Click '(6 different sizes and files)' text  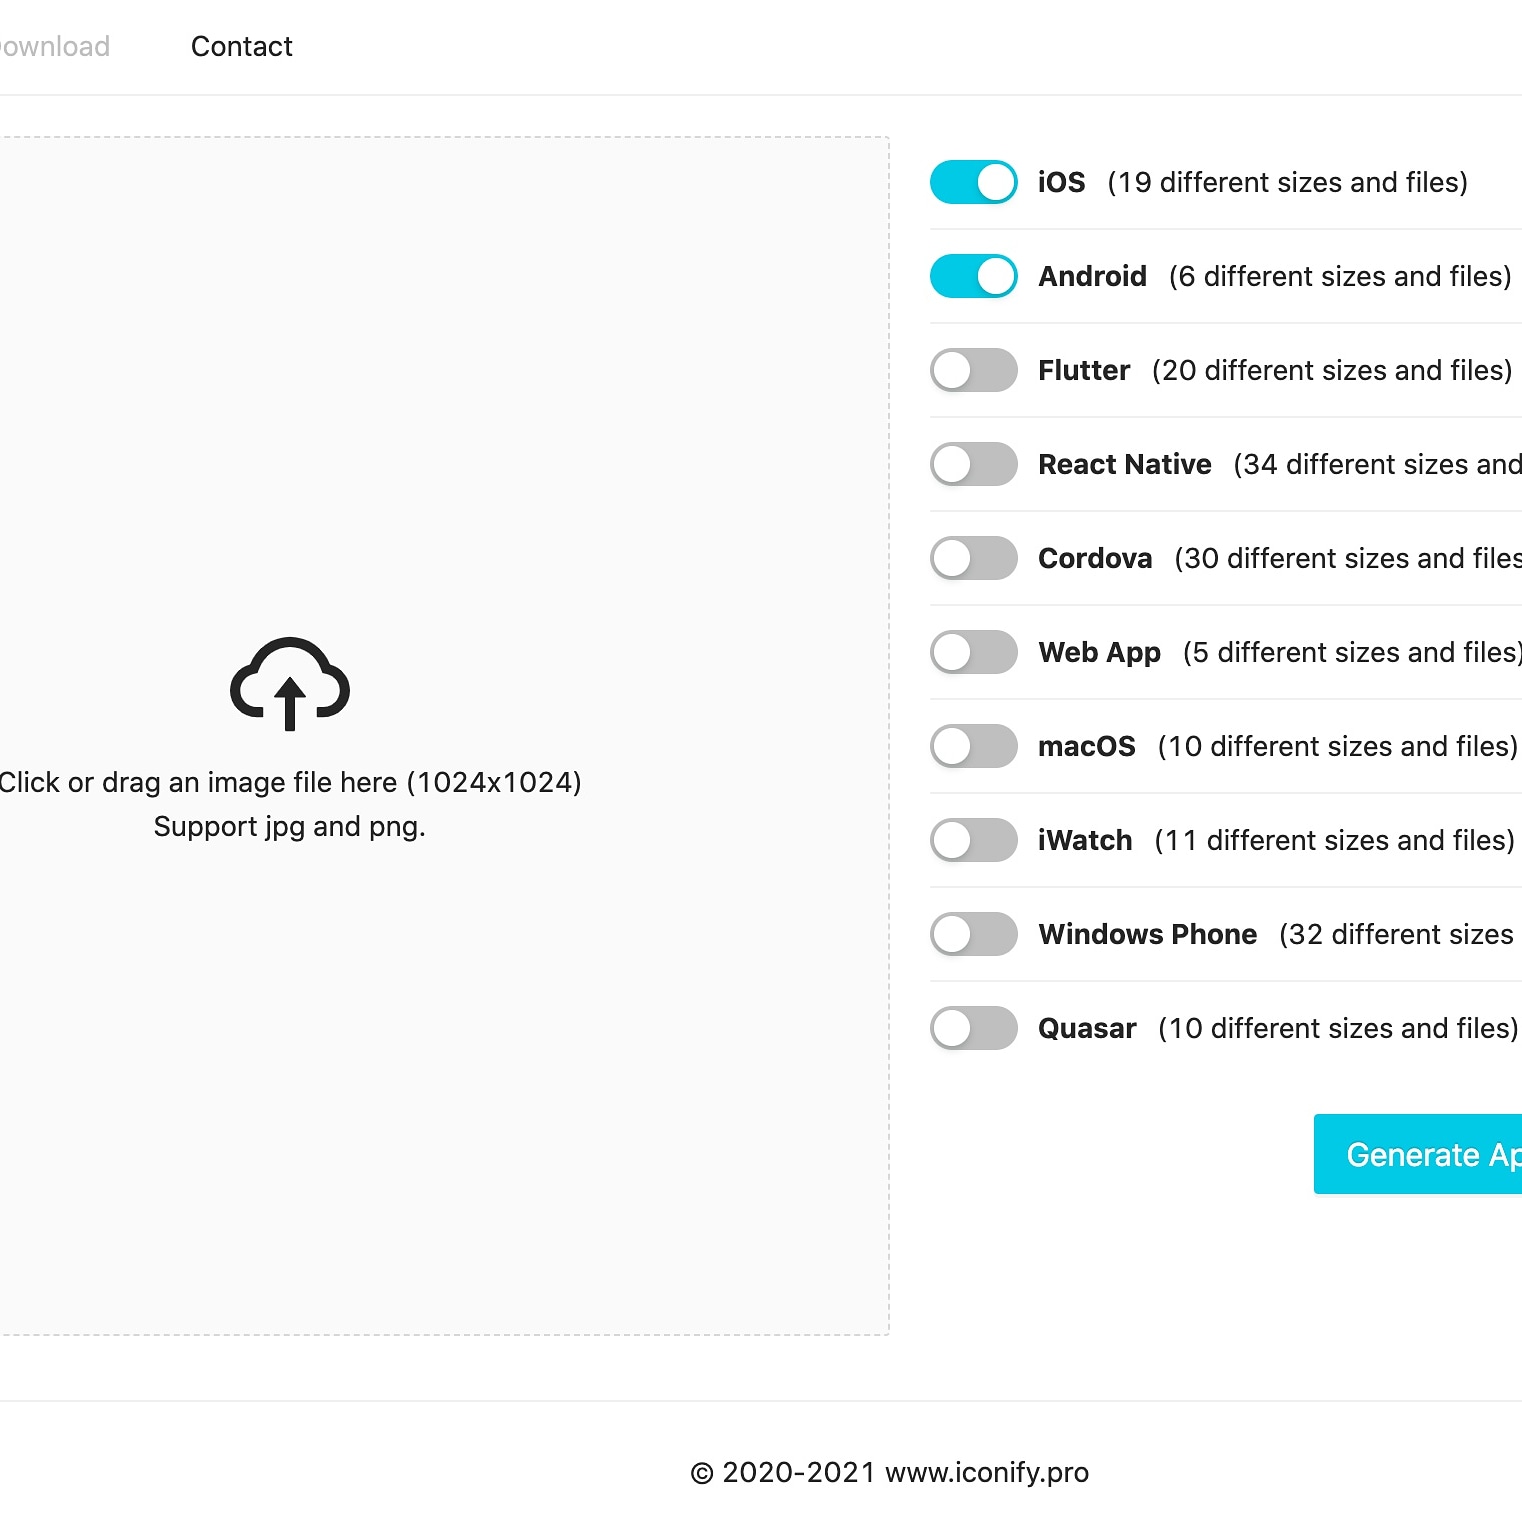1340,276
